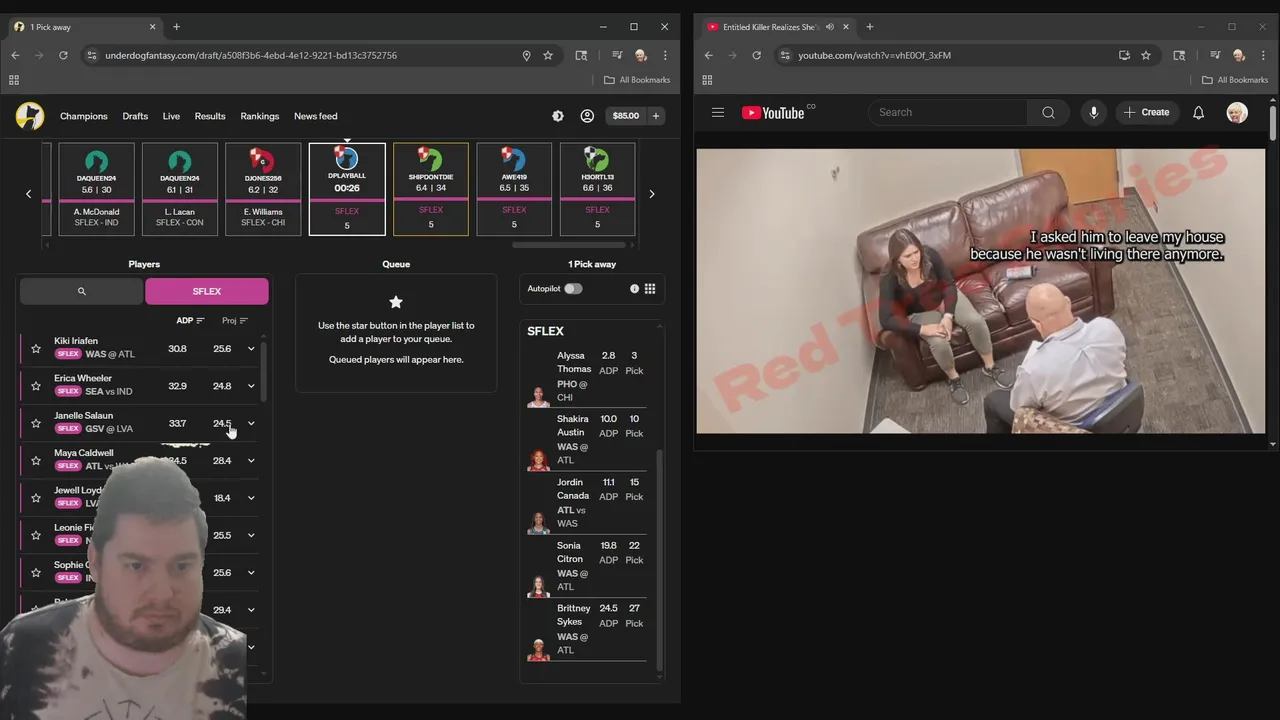
Task: View the $85.00 balance button
Action: pyautogui.click(x=626, y=116)
